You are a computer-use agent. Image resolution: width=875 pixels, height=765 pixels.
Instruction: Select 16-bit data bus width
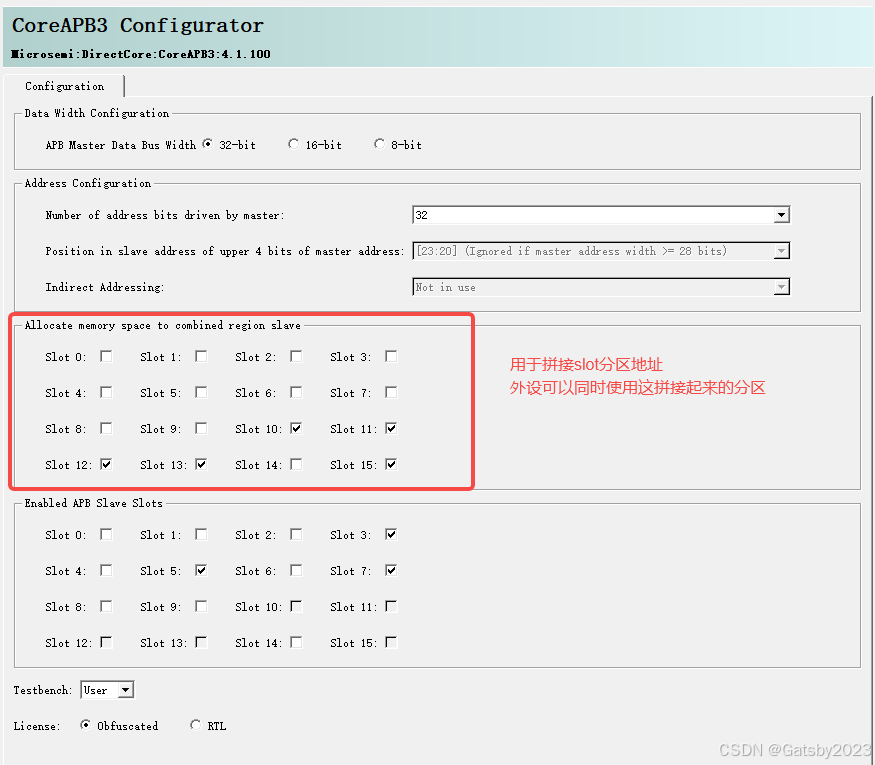click(294, 144)
